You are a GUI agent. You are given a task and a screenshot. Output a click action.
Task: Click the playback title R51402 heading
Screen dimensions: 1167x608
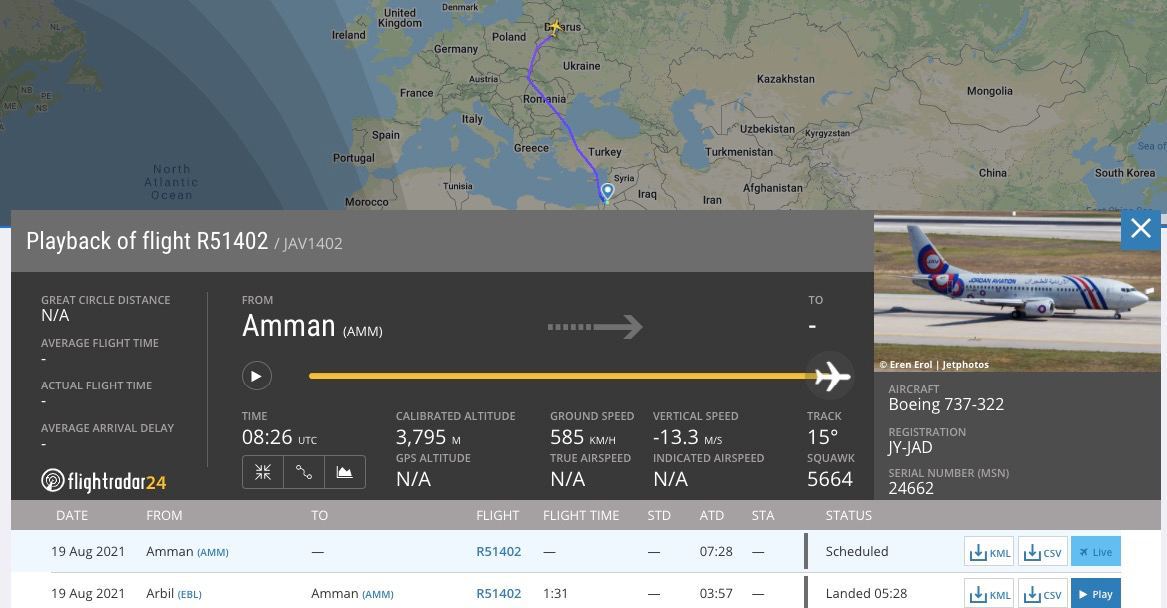click(x=147, y=241)
